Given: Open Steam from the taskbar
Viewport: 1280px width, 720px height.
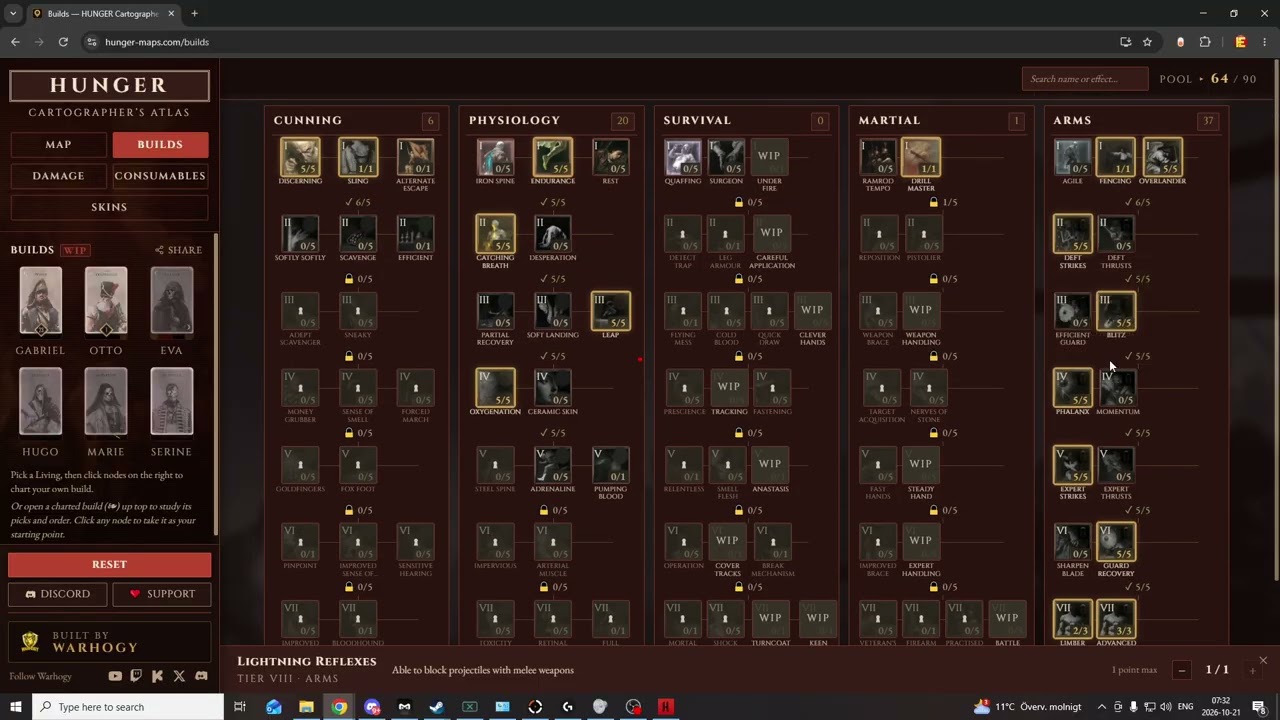Looking at the screenshot, I should coord(437,707).
